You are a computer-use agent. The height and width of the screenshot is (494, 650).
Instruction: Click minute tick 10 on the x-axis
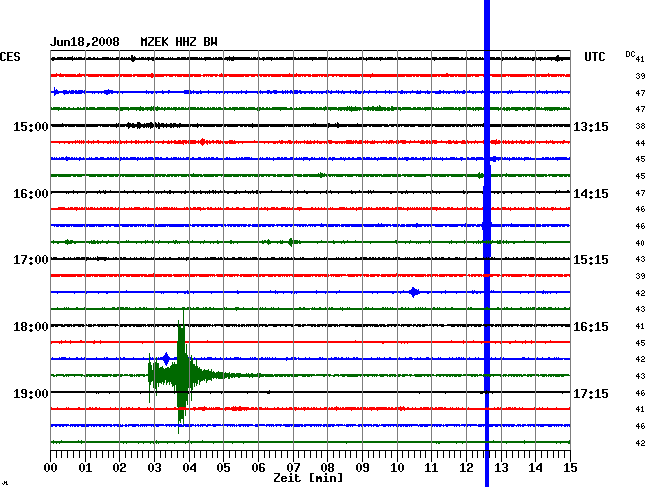(397, 467)
